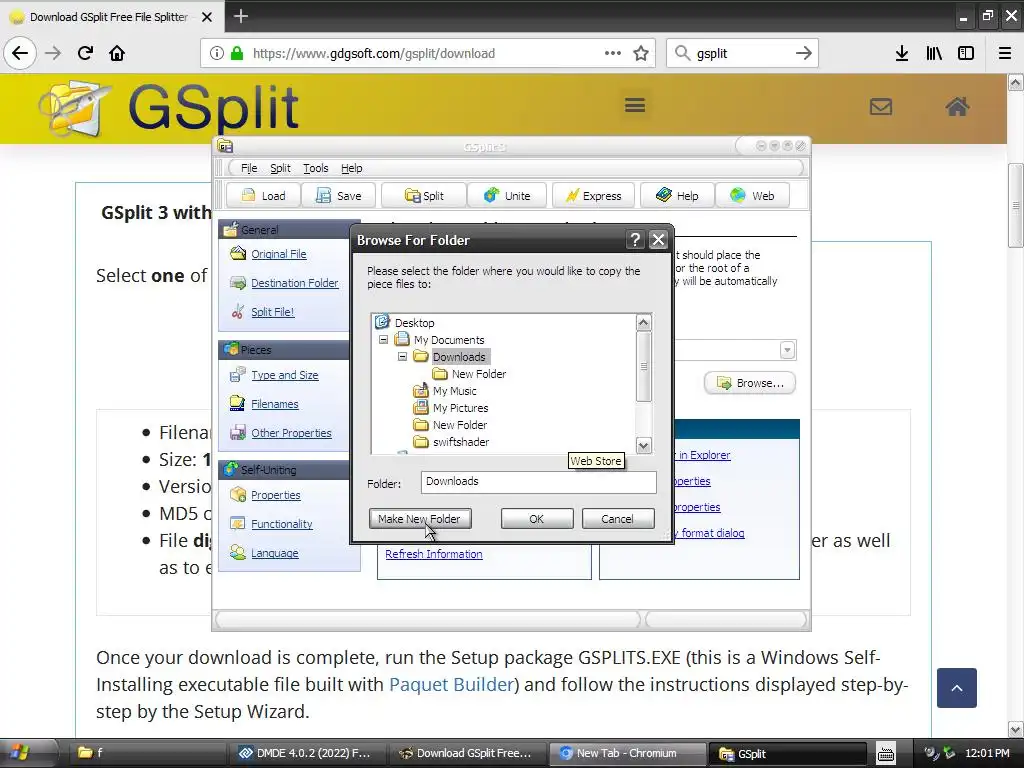Click the browser back button
Screen dimensions: 1024x768
20,53
